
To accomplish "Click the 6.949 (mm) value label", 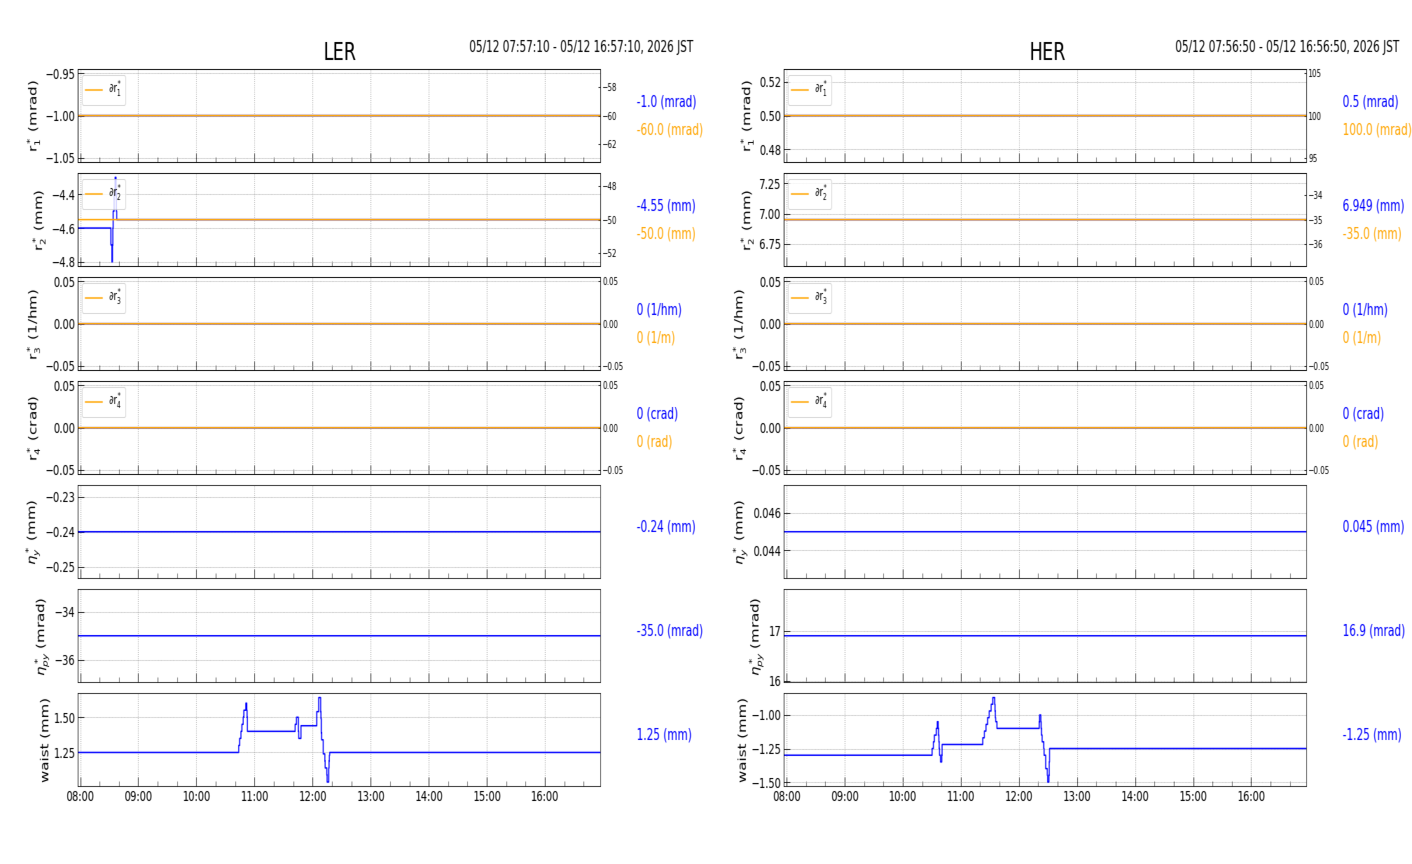I will [x=1373, y=206].
